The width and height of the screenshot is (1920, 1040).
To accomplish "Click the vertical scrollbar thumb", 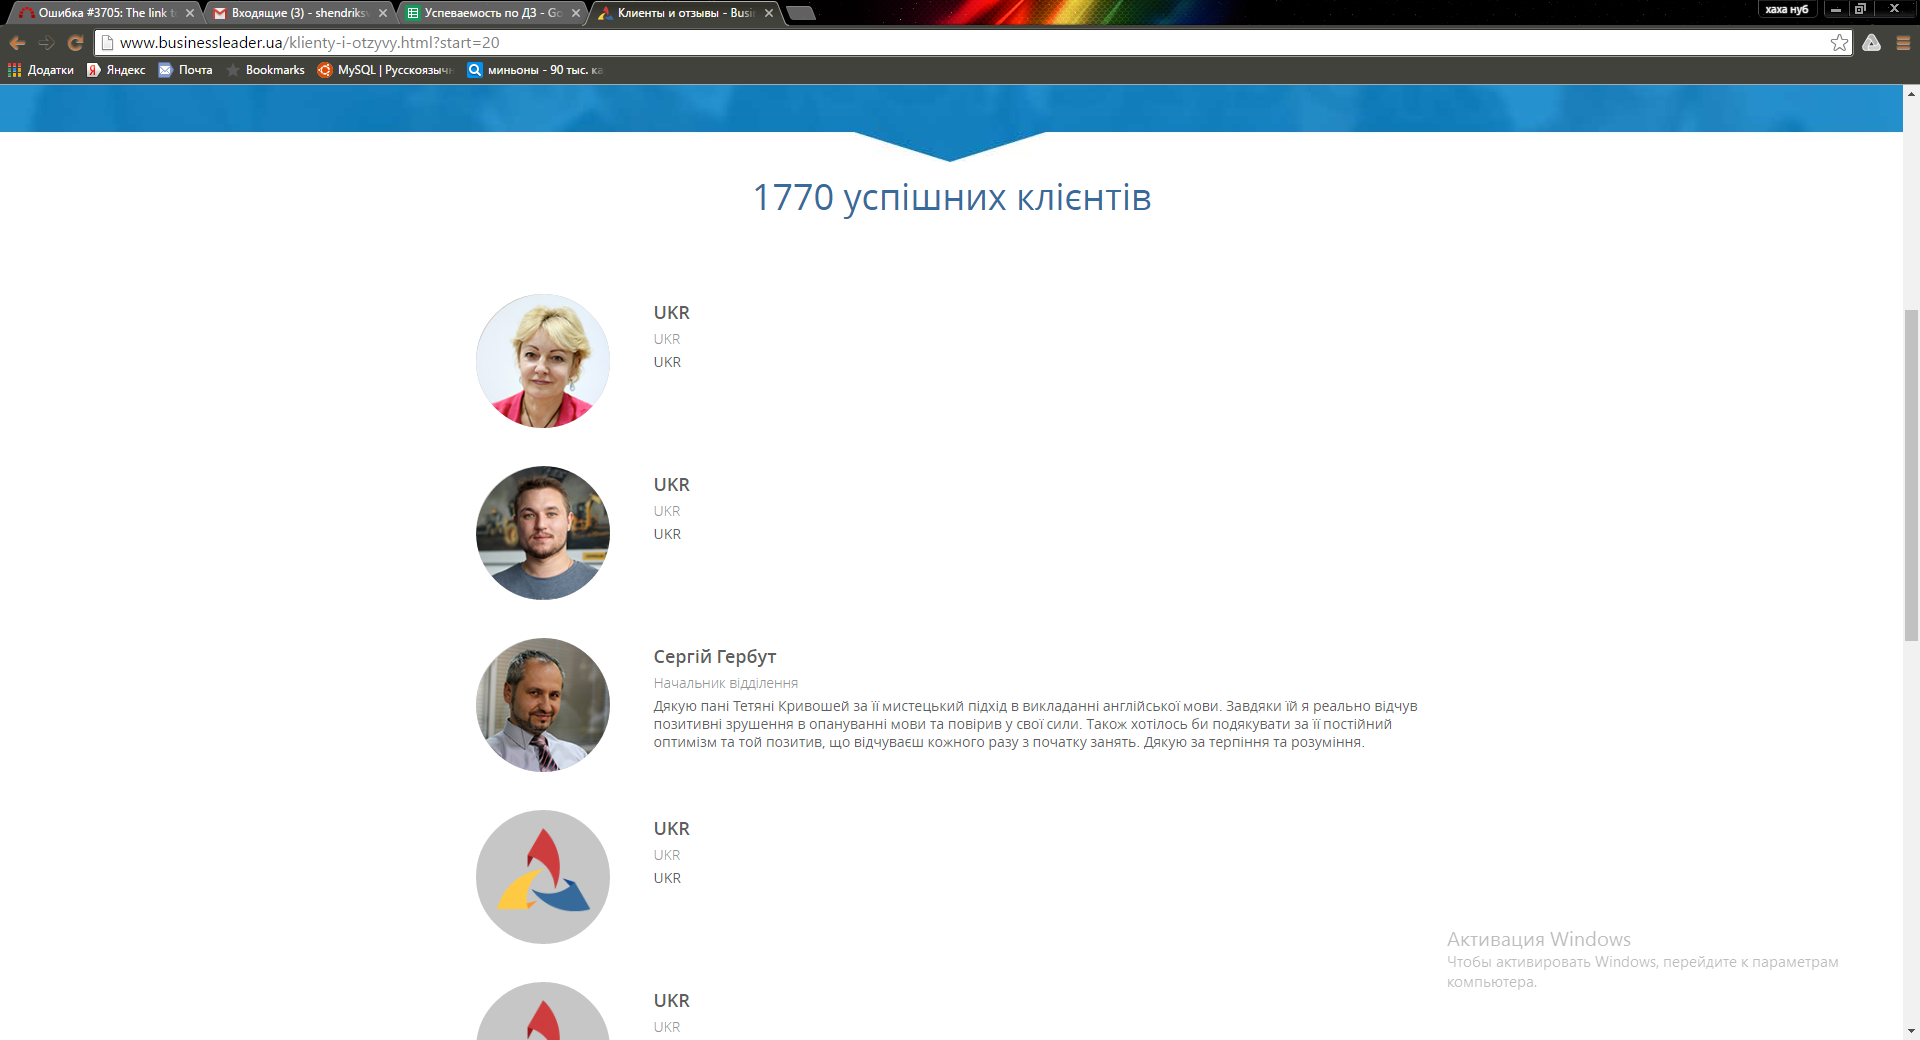I will [x=1911, y=475].
